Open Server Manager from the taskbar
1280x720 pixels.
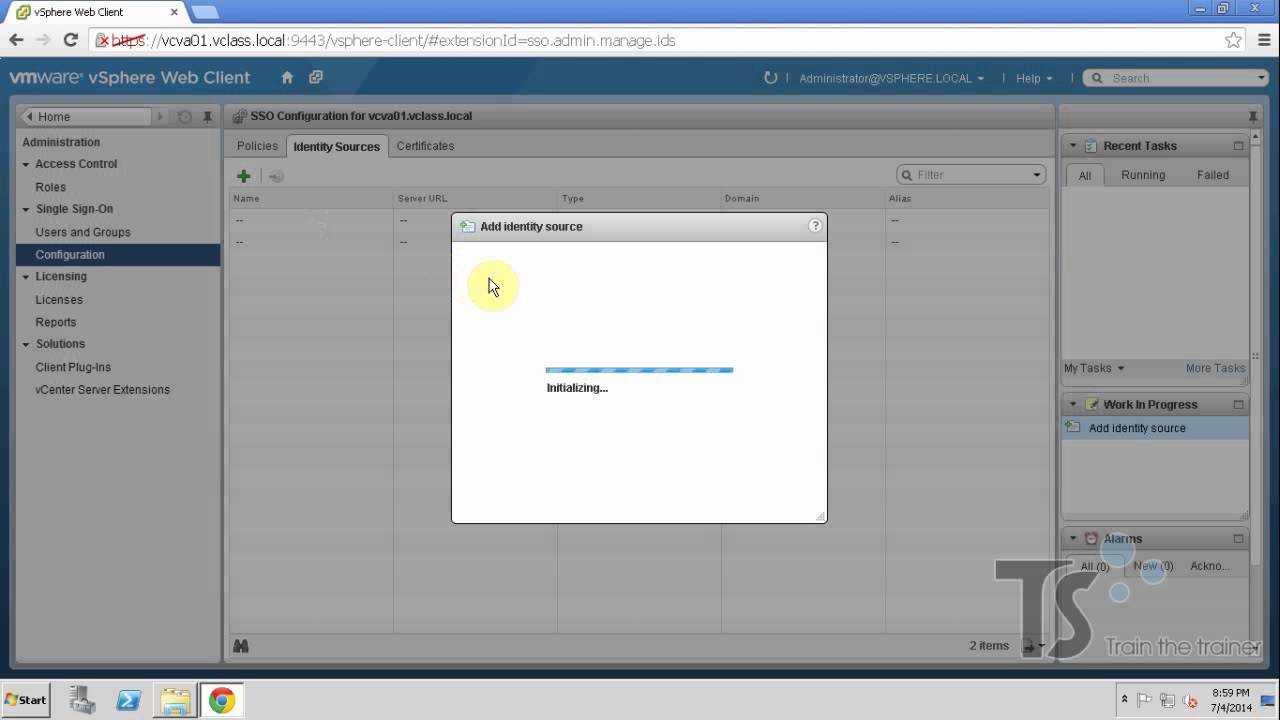coord(82,700)
